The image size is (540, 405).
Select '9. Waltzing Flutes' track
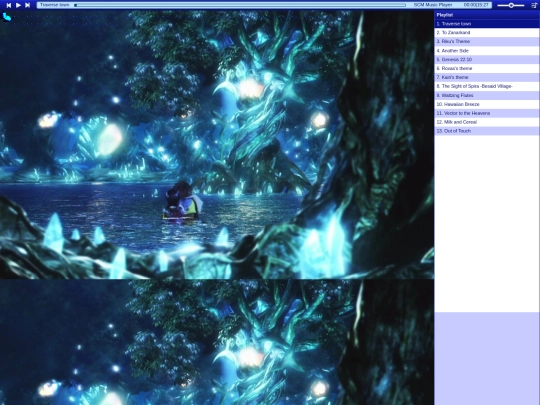[x=487, y=95]
